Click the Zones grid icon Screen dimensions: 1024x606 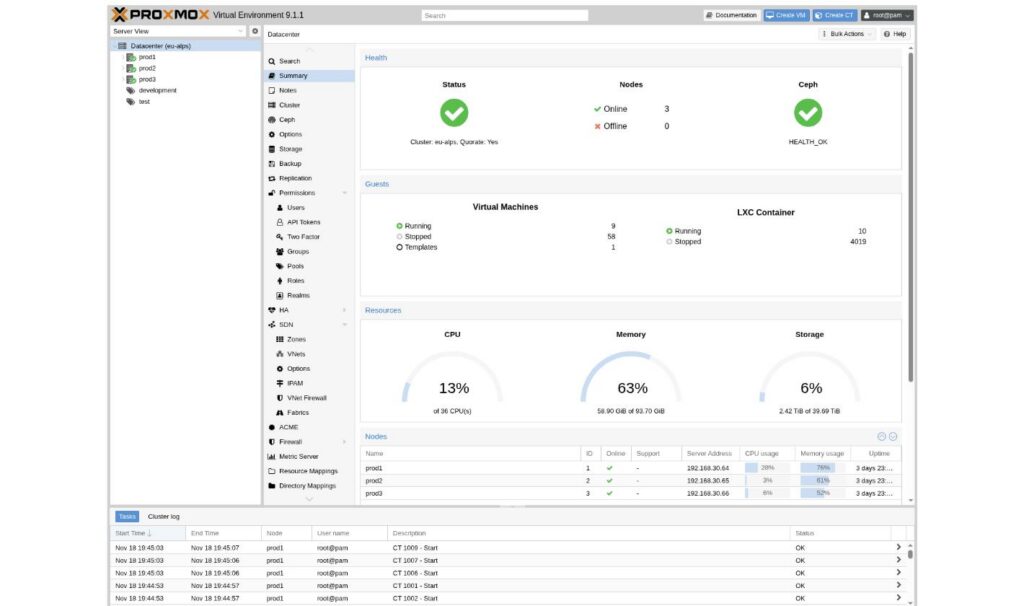tap(280, 340)
